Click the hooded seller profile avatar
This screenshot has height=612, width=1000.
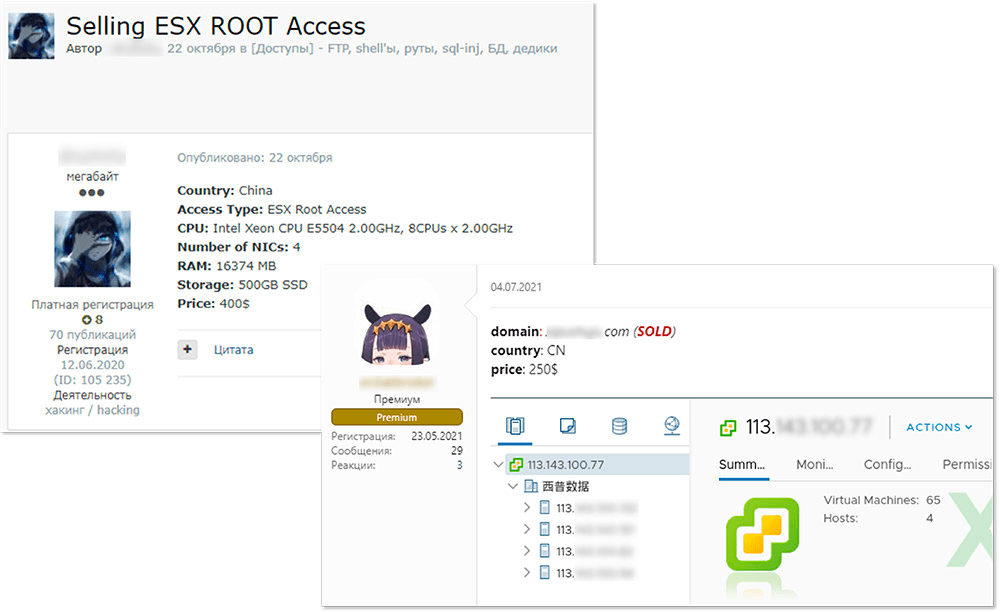click(x=92, y=248)
